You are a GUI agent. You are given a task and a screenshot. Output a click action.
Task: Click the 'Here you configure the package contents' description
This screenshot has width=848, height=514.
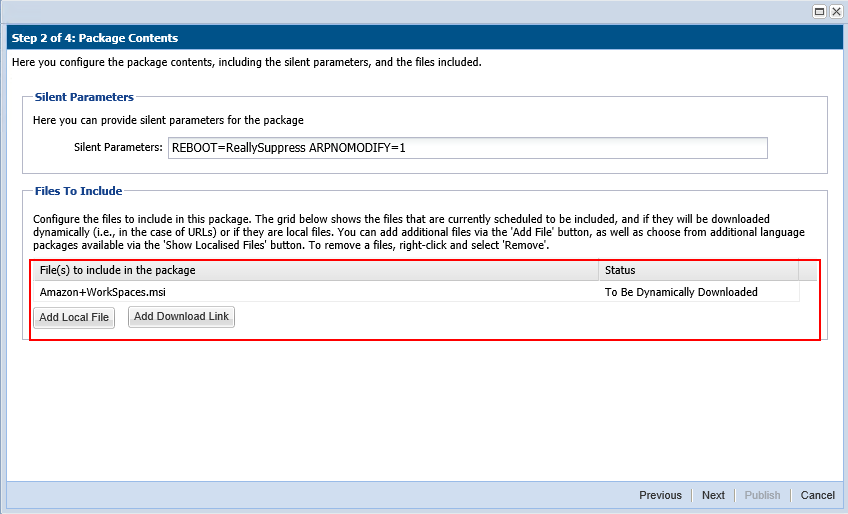[x=246, y=63]
